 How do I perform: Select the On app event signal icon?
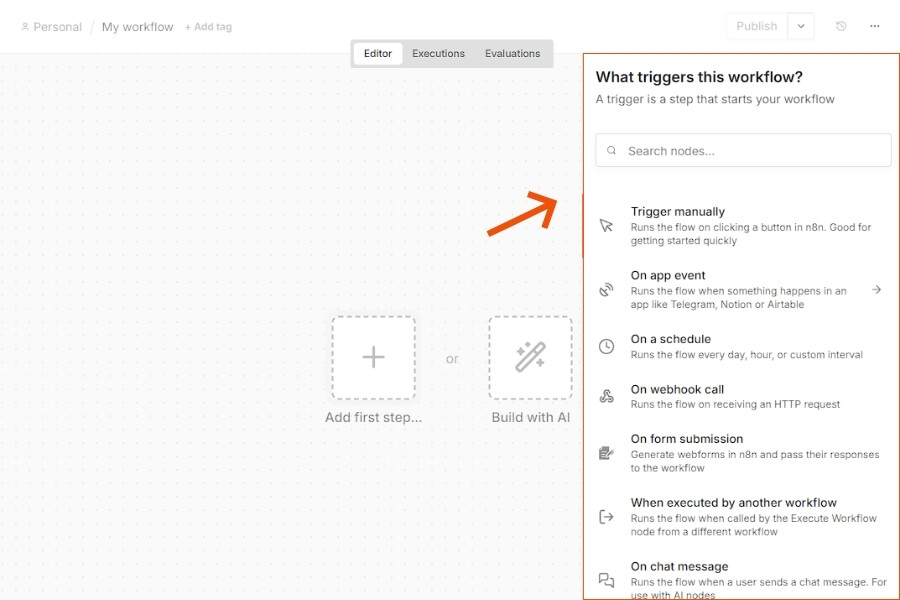coord(606,290)
